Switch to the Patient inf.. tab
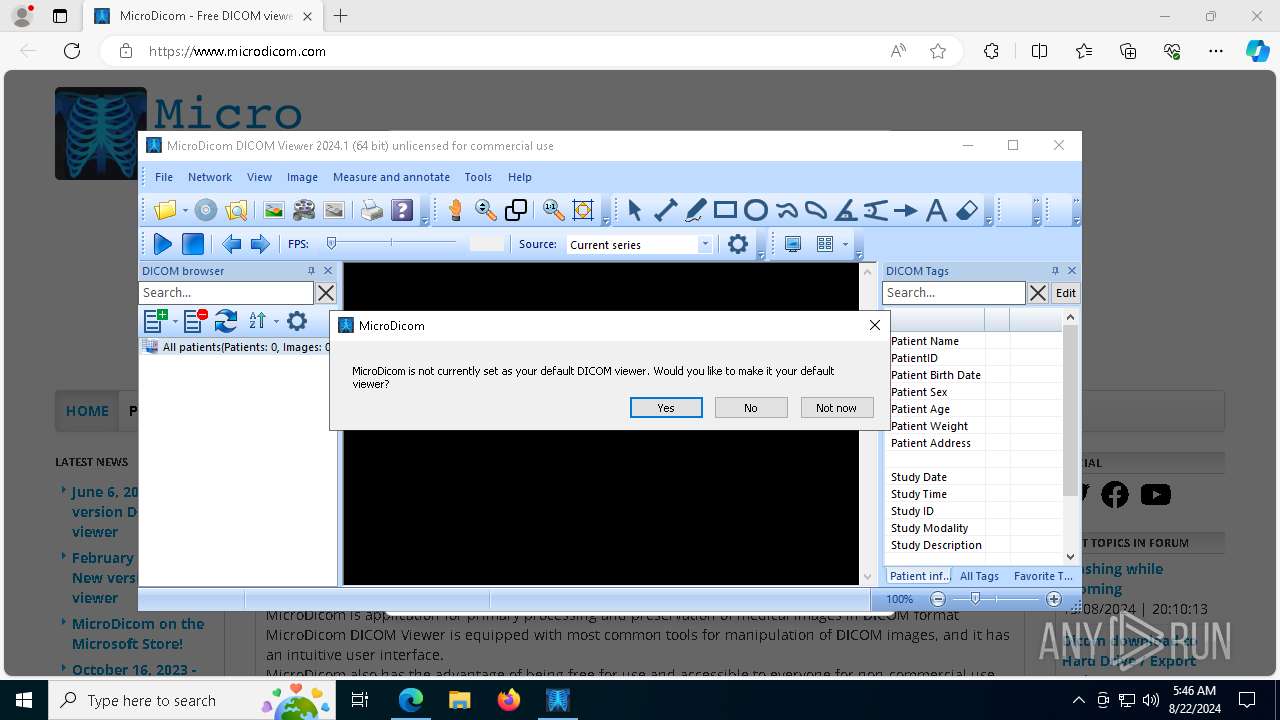Viewport: 1280px width, 720px height. pyautogui.click(x=920, y=576)
